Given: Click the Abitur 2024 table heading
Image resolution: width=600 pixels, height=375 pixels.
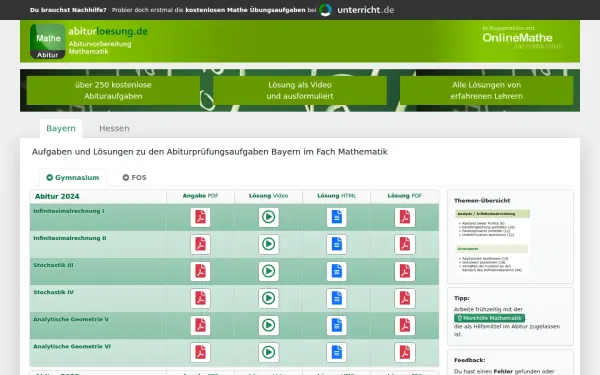Looking at the screenshot, I should pos(57,196).
